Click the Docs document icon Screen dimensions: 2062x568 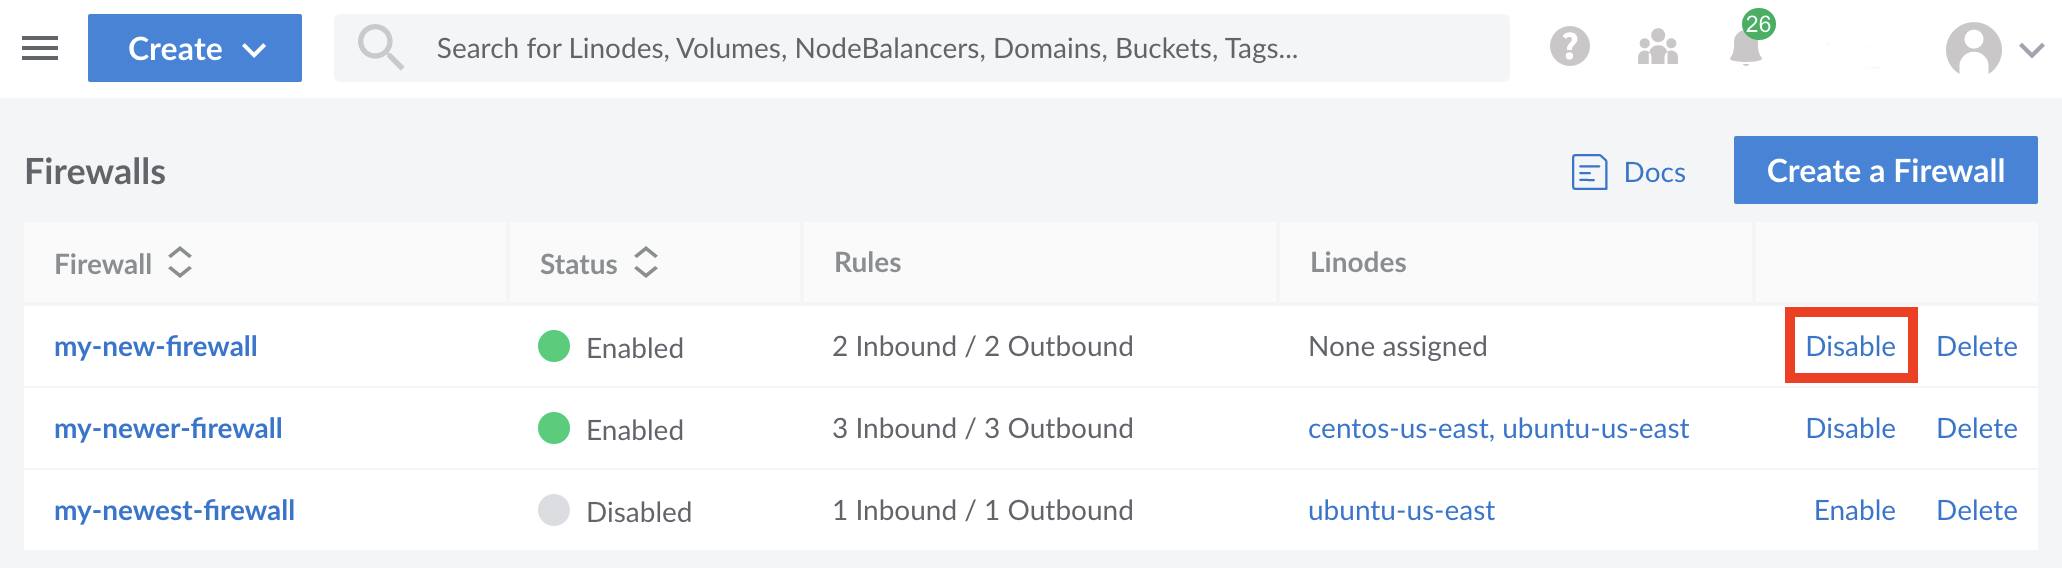[1589, 172]
